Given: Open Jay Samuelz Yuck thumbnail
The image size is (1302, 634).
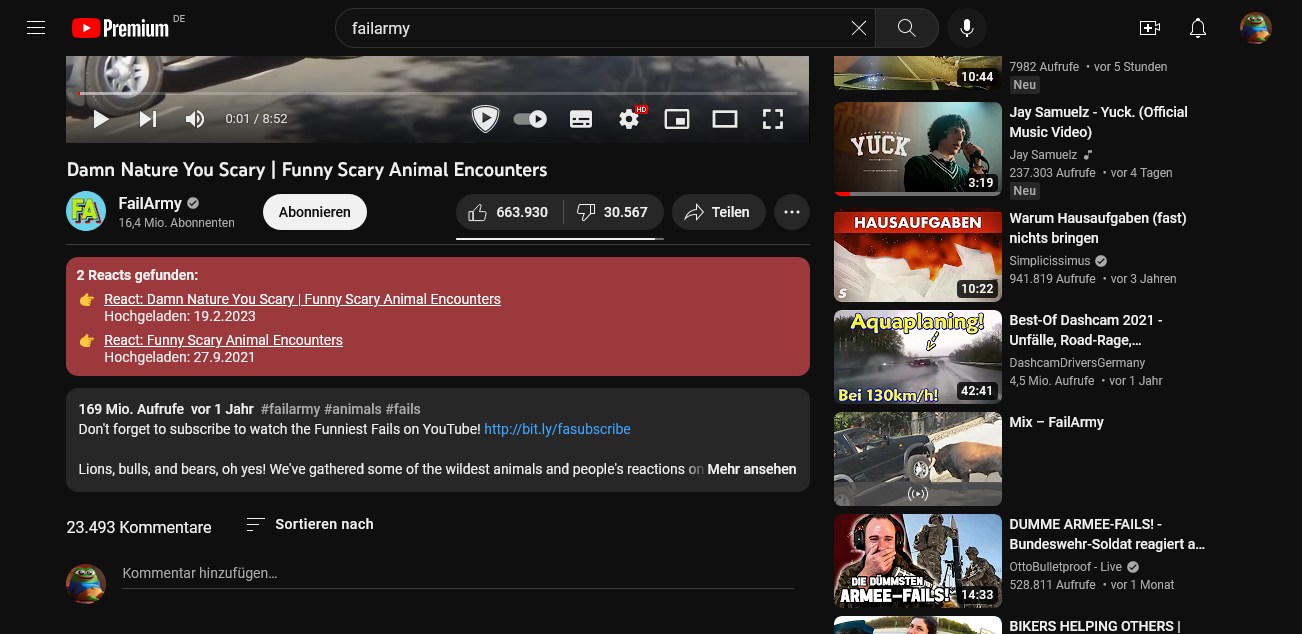Looking at the screenshot, I should click(918, 148).
